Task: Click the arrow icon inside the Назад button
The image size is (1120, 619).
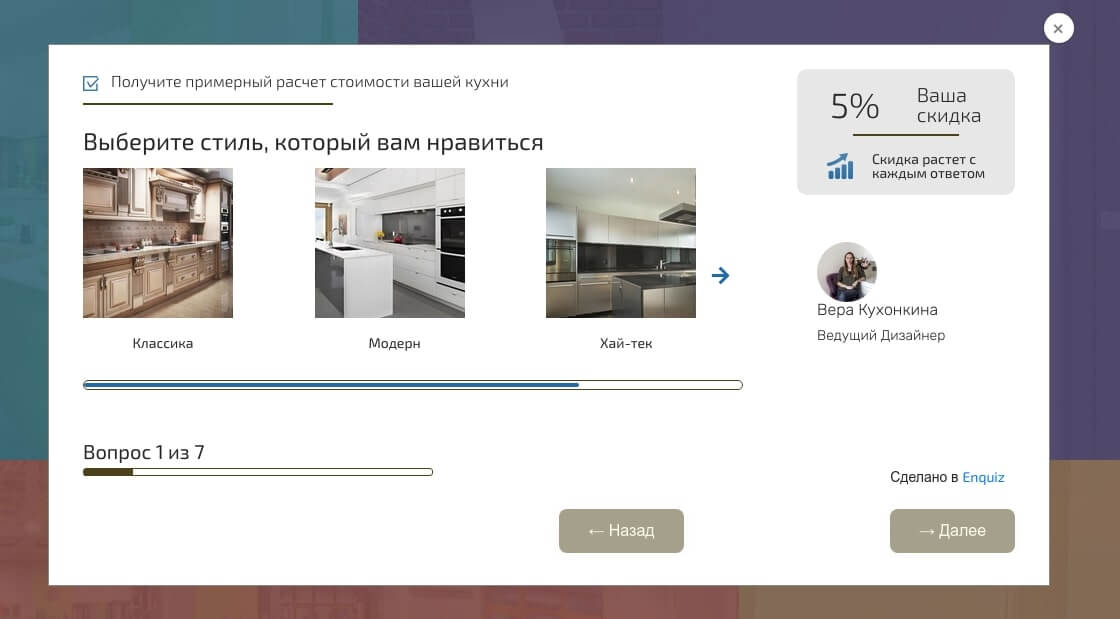Action: click(x=597, y=531)
